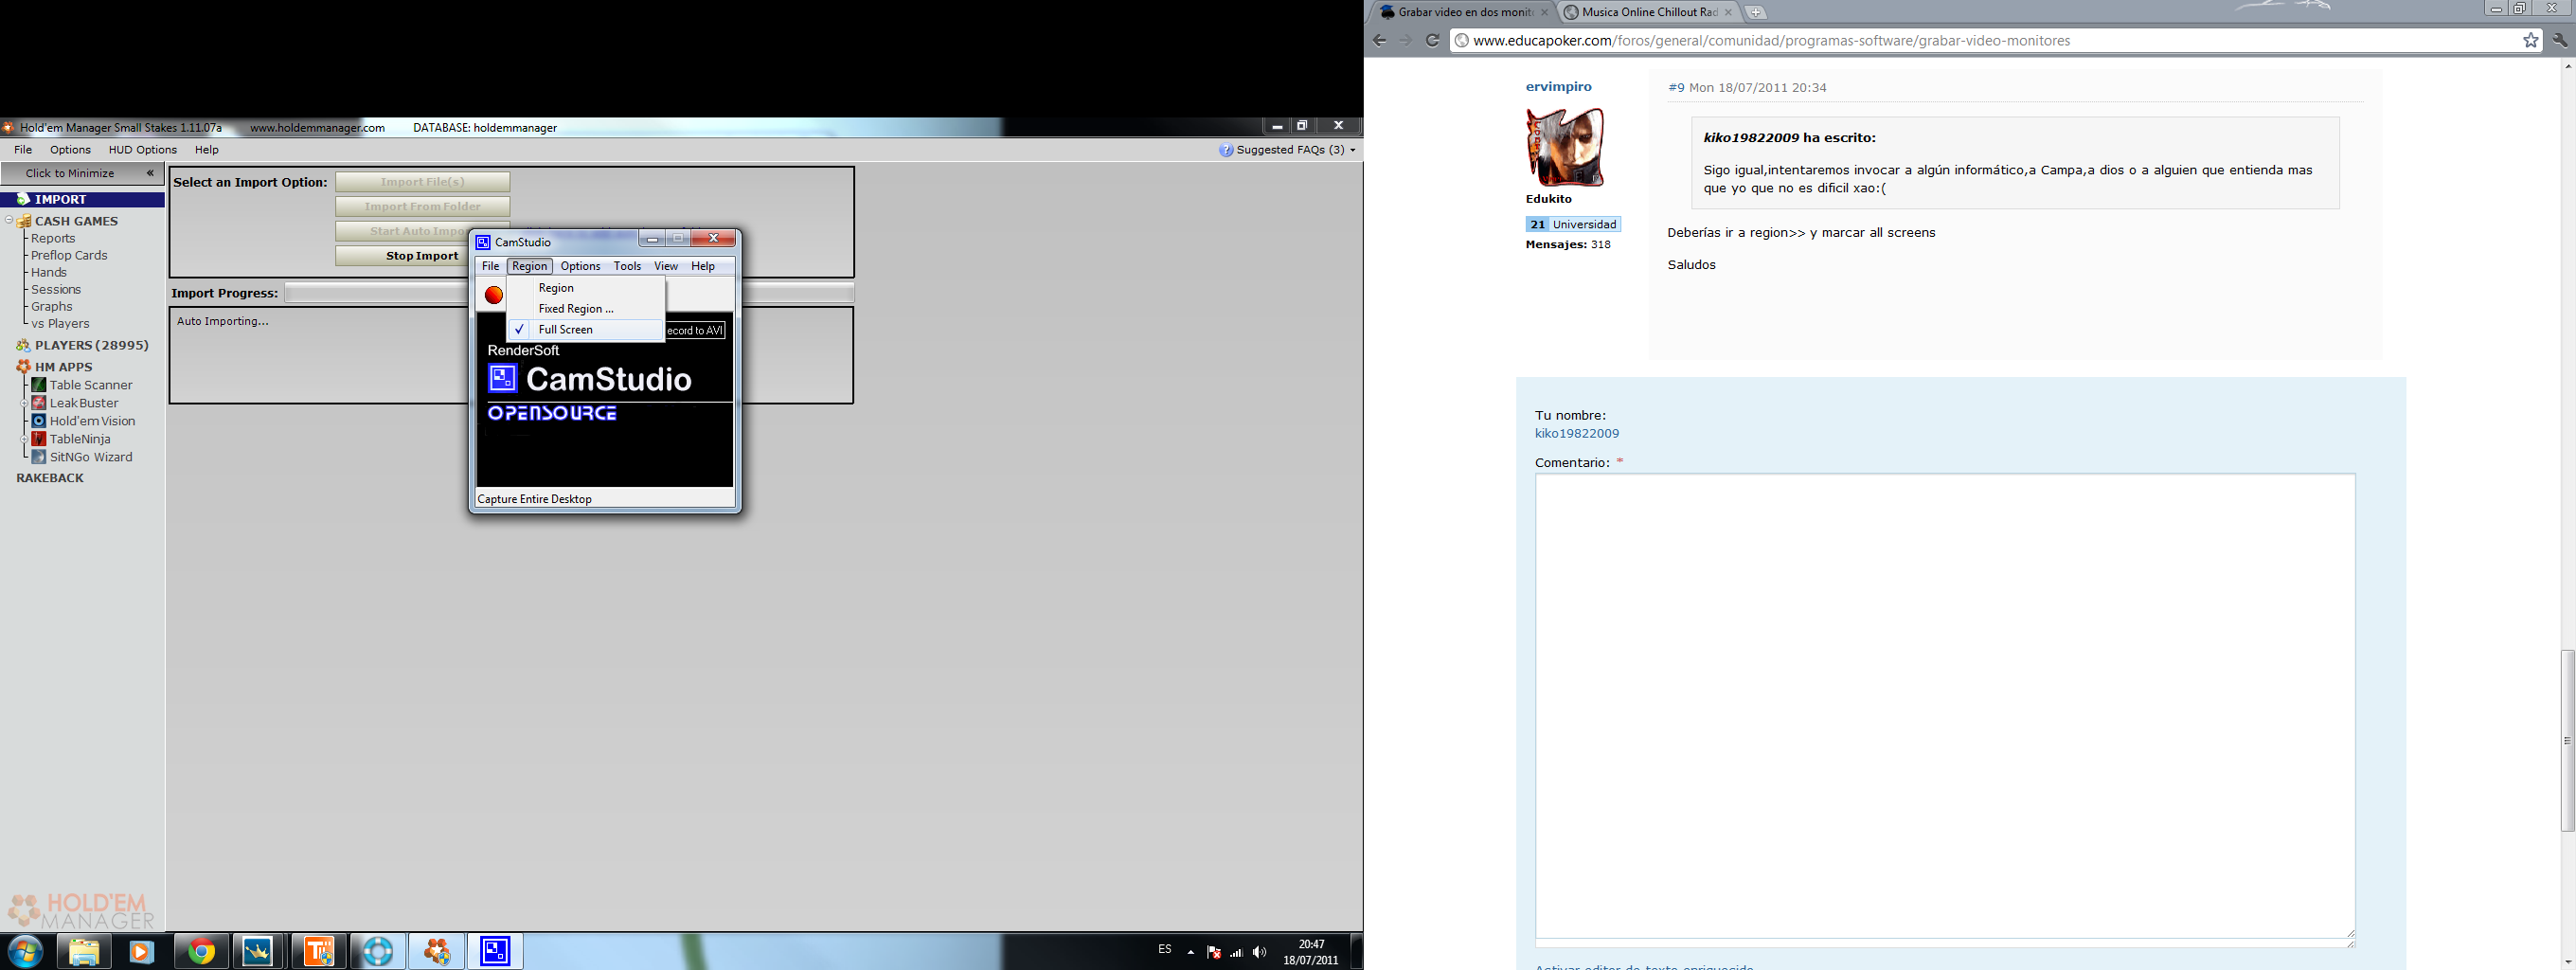Screen dimensions: 2576x970
Task: Click the Table Scanner icon in HM Apps
Action: (39, 385)
